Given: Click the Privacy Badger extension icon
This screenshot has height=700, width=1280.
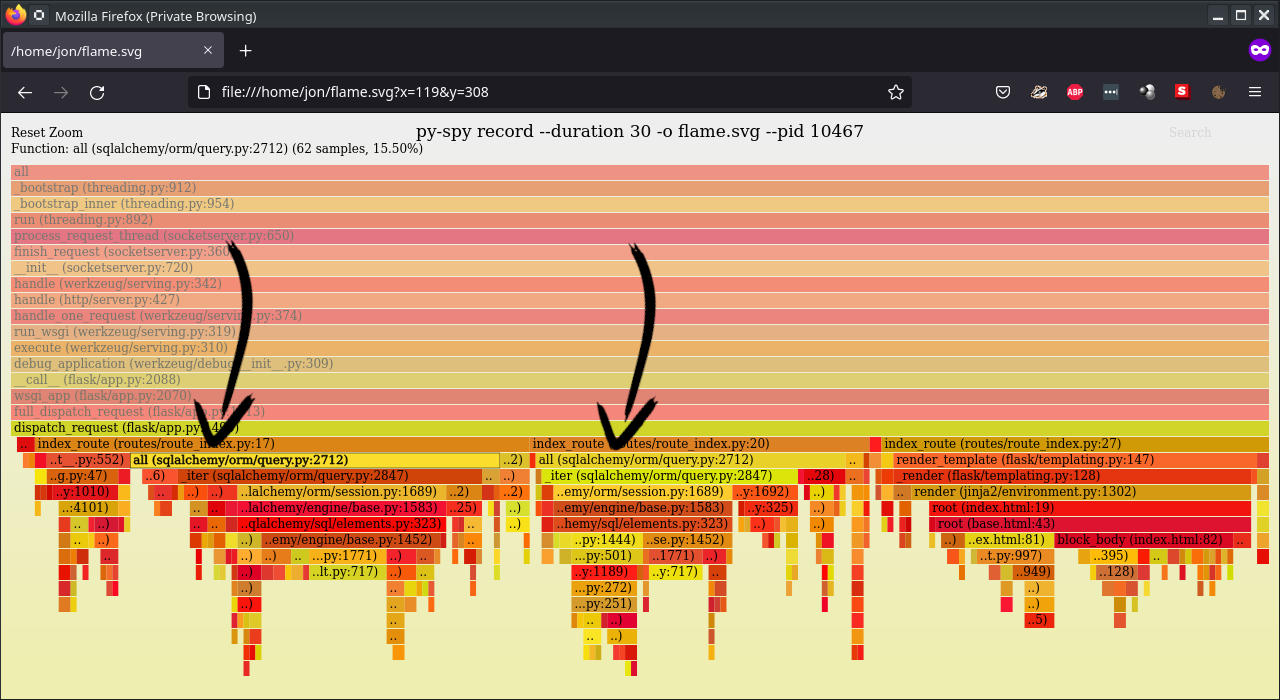Looking at the screenshot, I should [x=1039, y=92].
